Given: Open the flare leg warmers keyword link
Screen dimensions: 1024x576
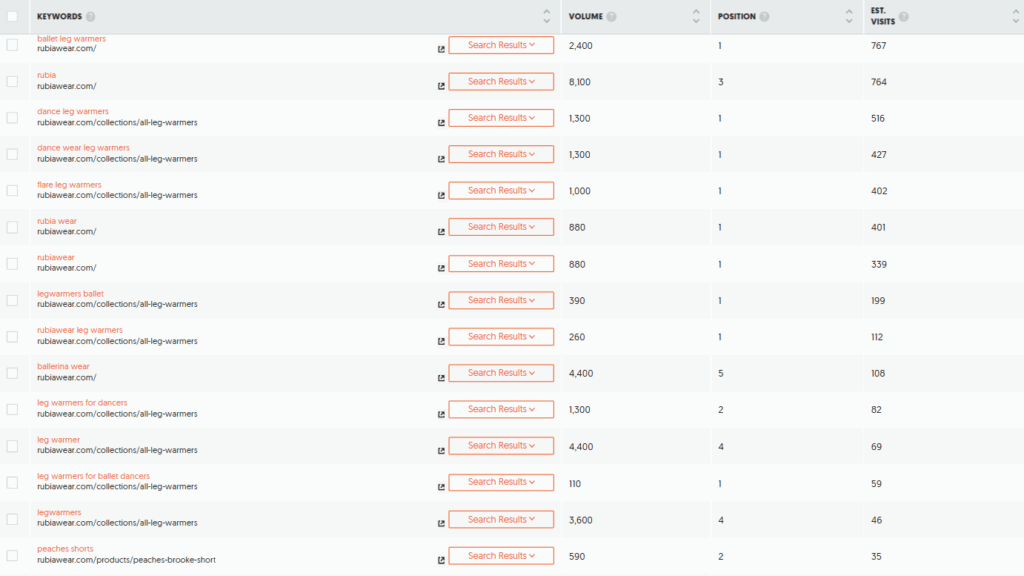Looking at the screenshot, I should tap(69, 185).
